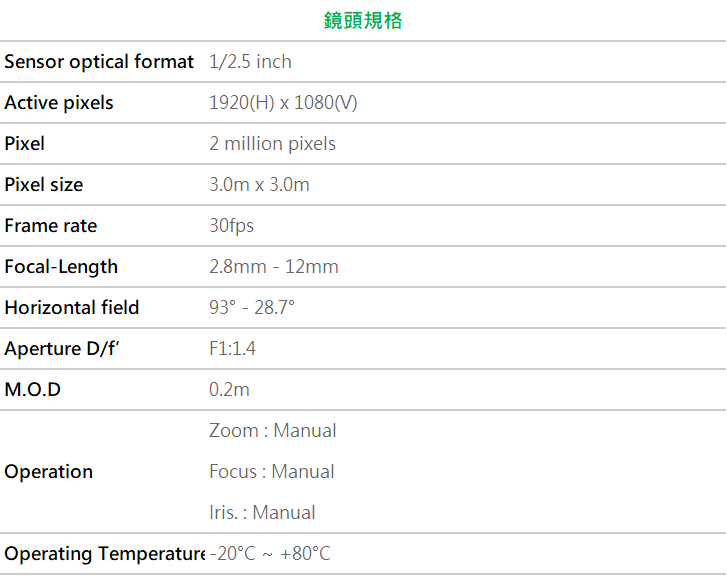Screen dimensions: 727x576
Task: Select the Pixel row label
Action: tap(25, 144)
